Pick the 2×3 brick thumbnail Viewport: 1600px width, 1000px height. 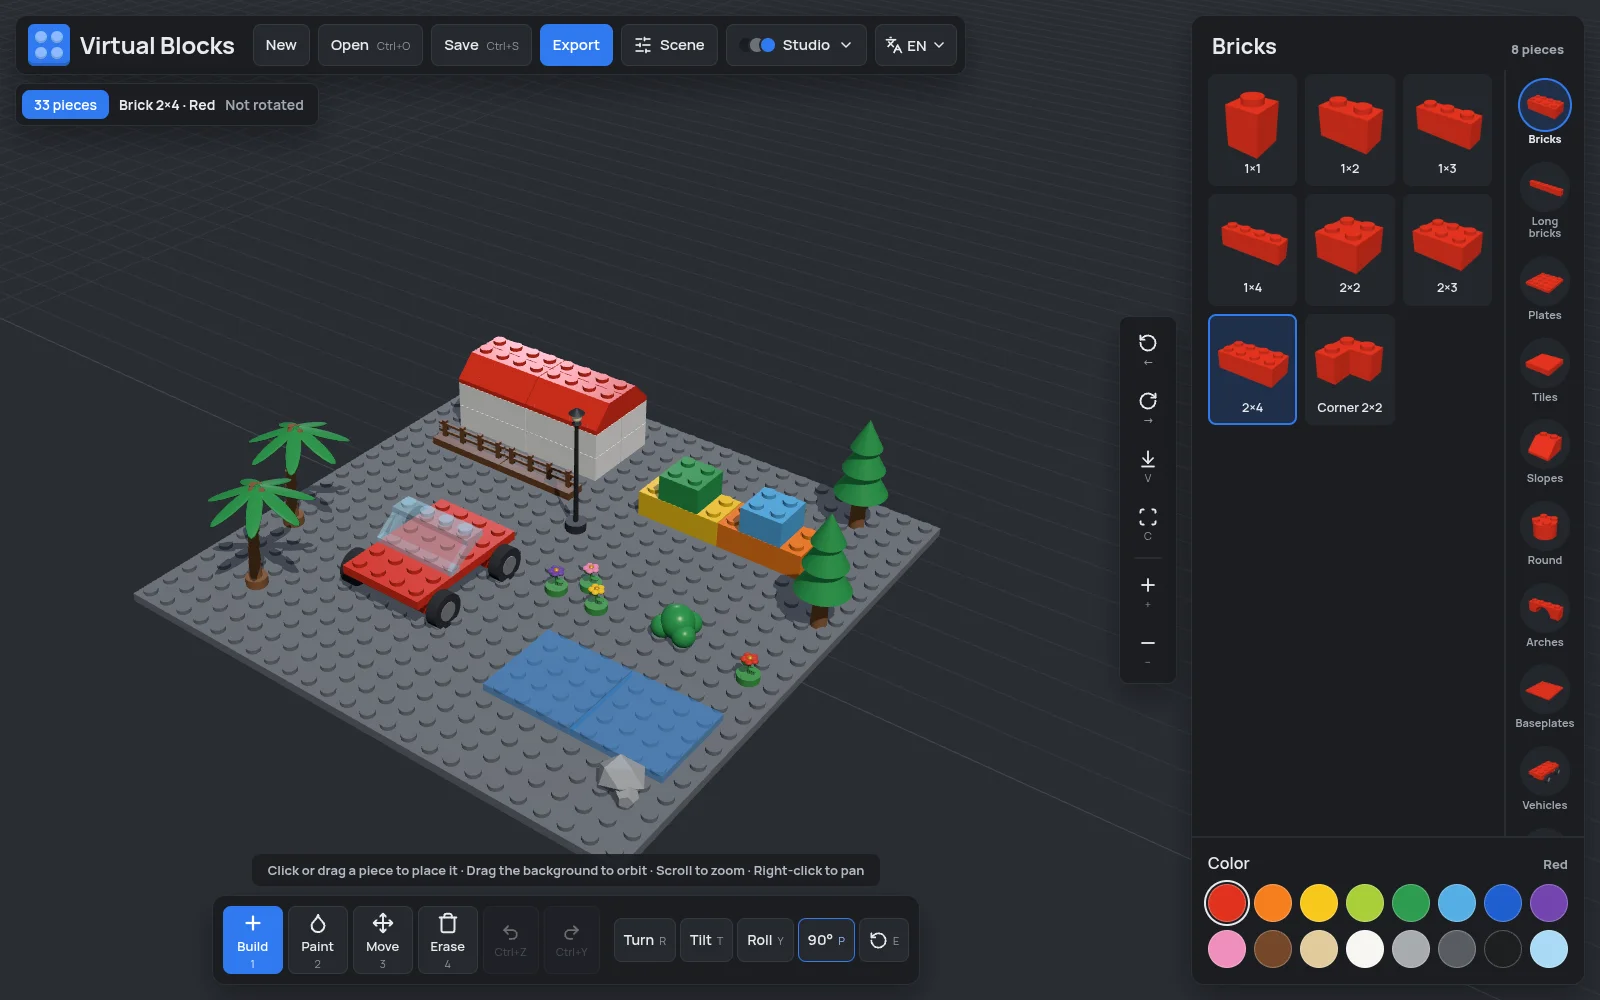coord(1447,250)
